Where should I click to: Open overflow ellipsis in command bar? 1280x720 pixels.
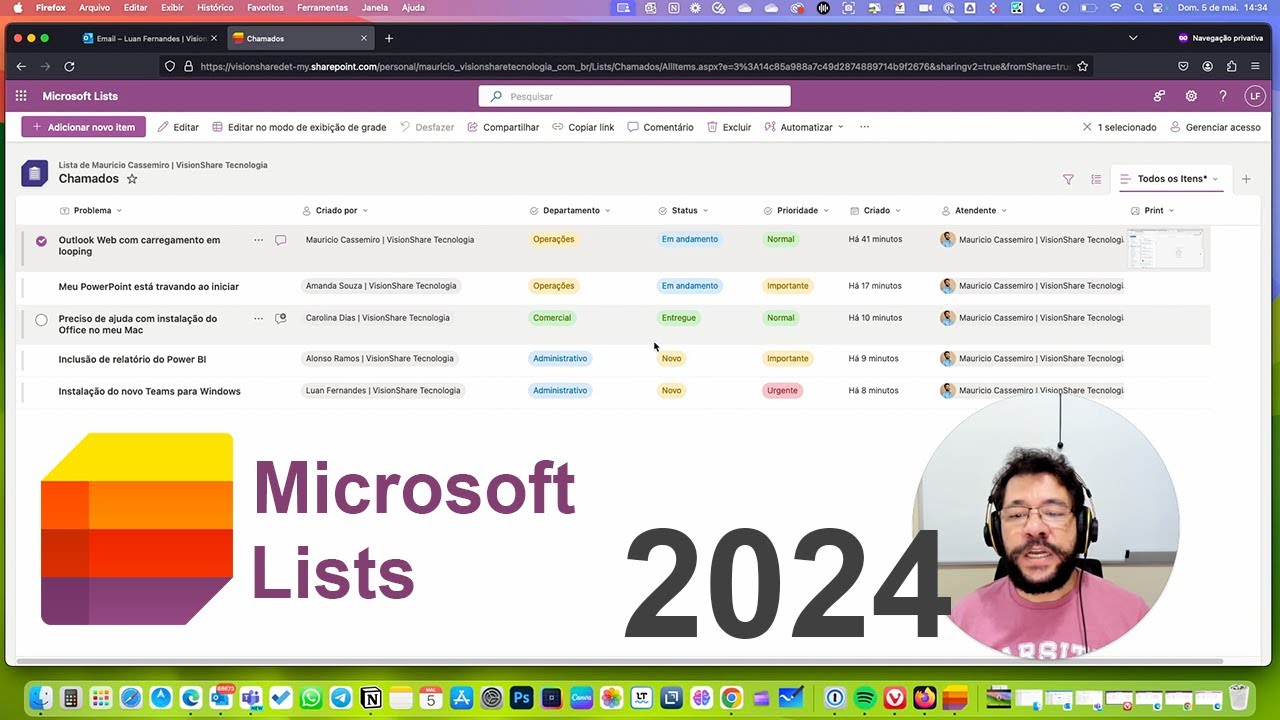[864, 127]
